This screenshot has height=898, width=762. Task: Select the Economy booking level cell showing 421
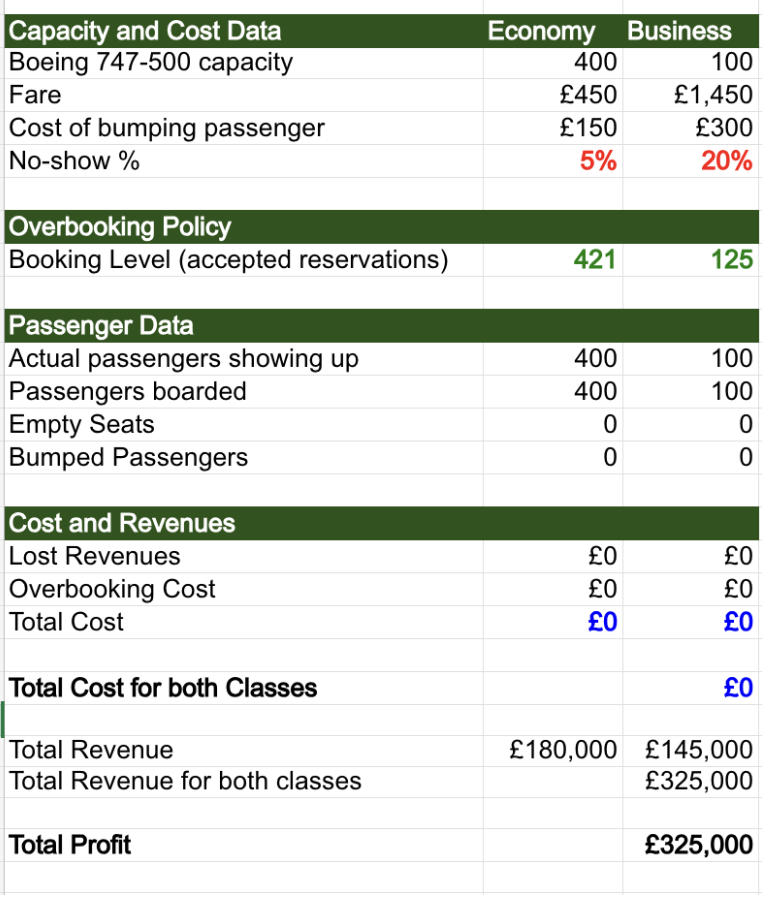[553, 260]
